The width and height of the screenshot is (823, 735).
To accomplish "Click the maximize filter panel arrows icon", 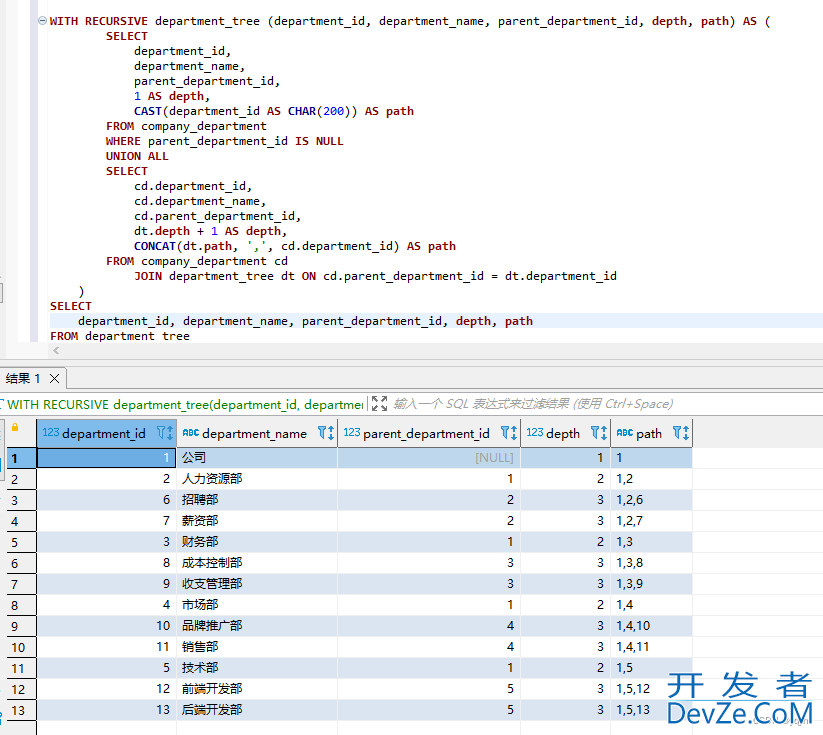I will 379,403.
